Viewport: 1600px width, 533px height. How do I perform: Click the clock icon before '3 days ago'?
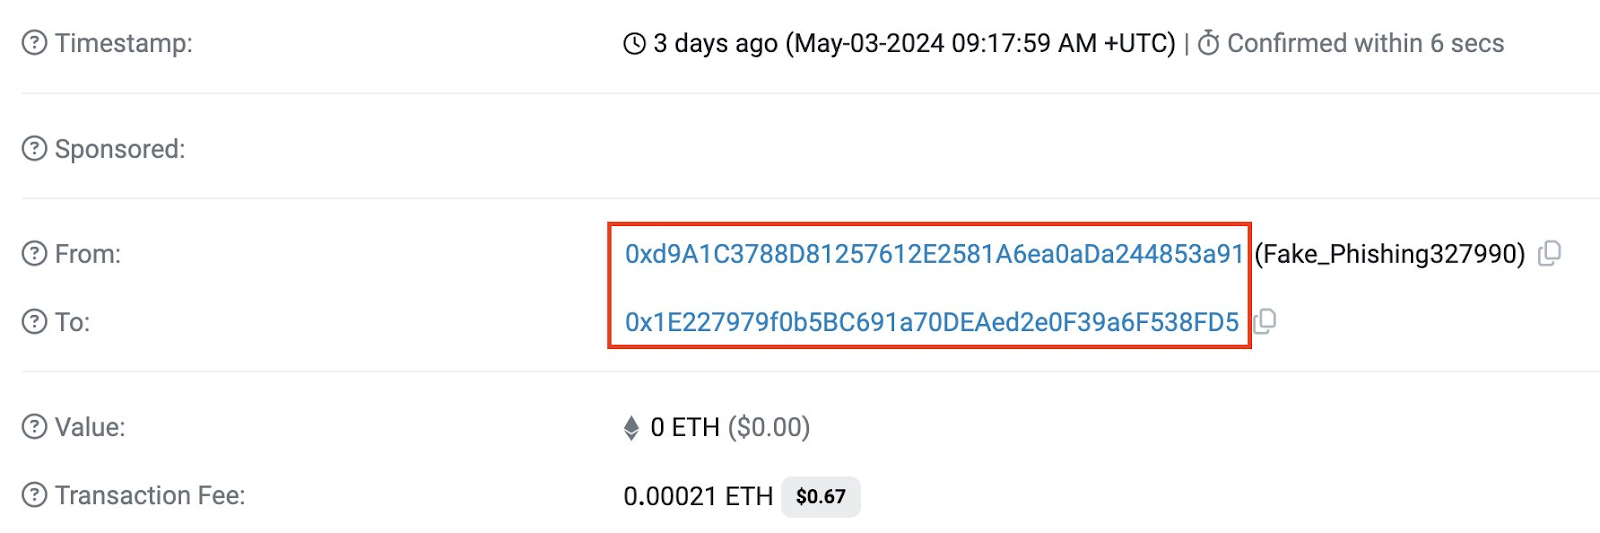pyautogui.click(x=634, y=44)
